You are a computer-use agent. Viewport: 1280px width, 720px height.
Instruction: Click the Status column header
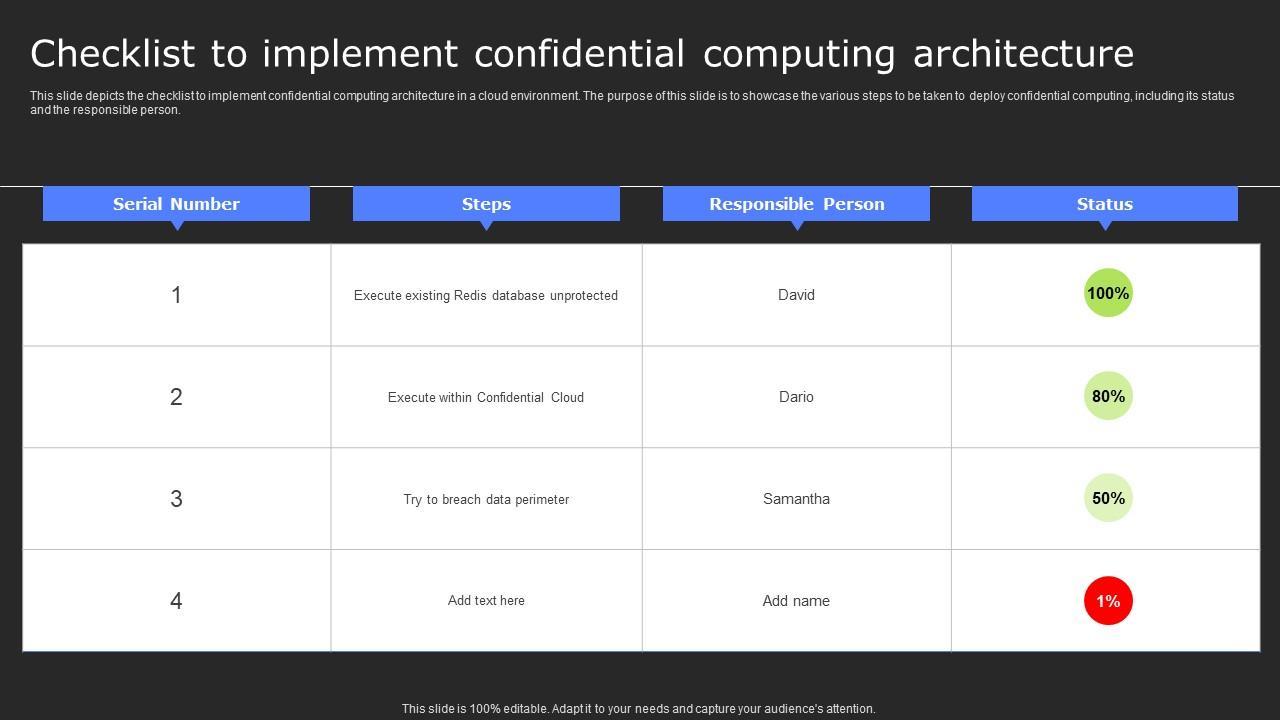click(x=1104, y=204)
